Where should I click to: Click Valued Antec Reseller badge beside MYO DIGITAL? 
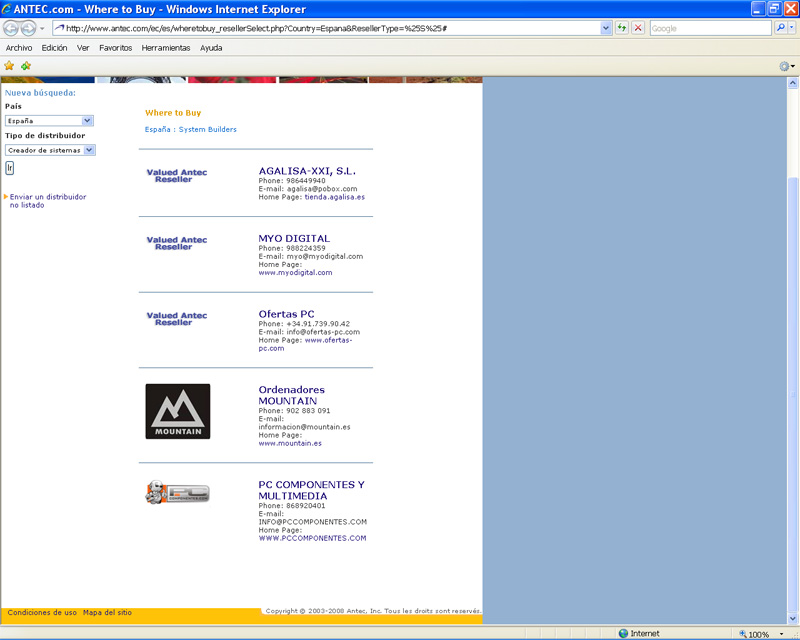coord(177,243)
